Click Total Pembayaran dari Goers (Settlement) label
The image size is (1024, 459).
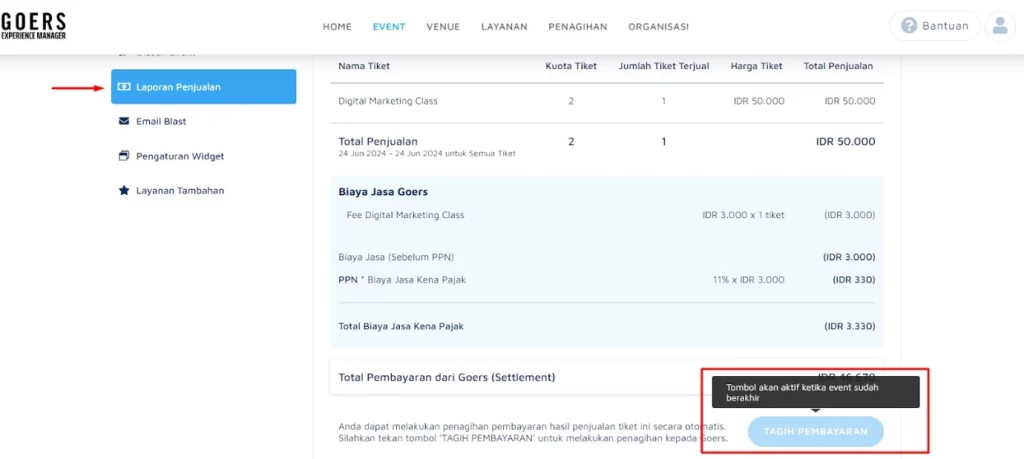point(447,377)
